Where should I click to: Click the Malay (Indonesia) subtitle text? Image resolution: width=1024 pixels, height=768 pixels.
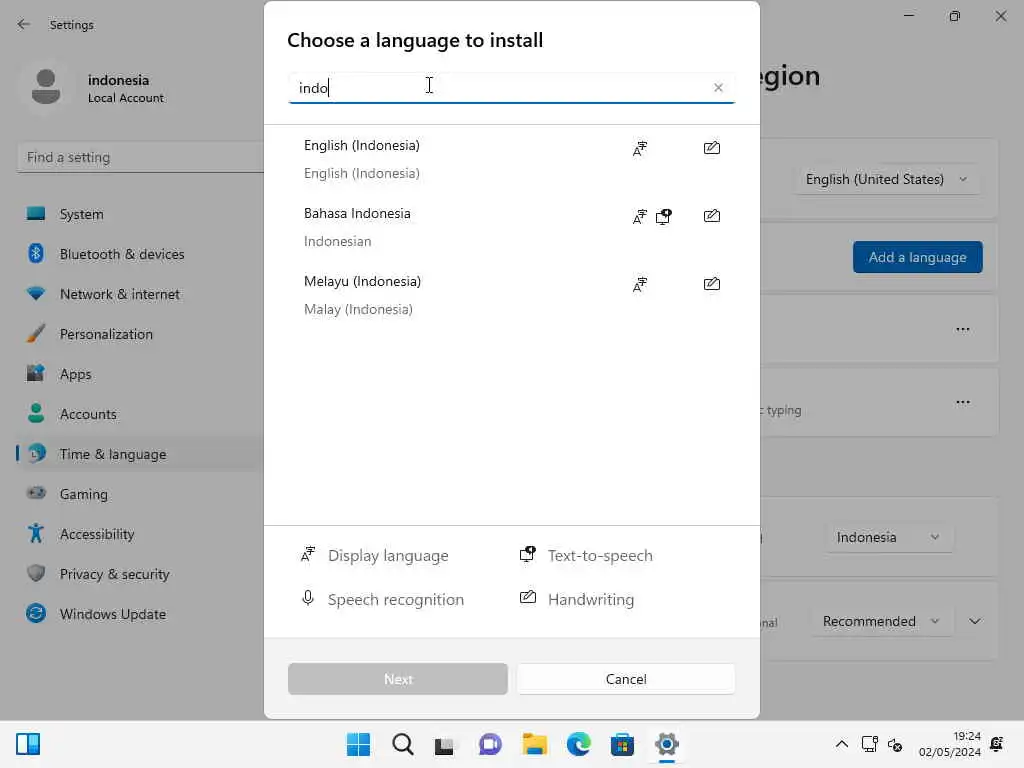pyautogui.click(x=358, y=309)
